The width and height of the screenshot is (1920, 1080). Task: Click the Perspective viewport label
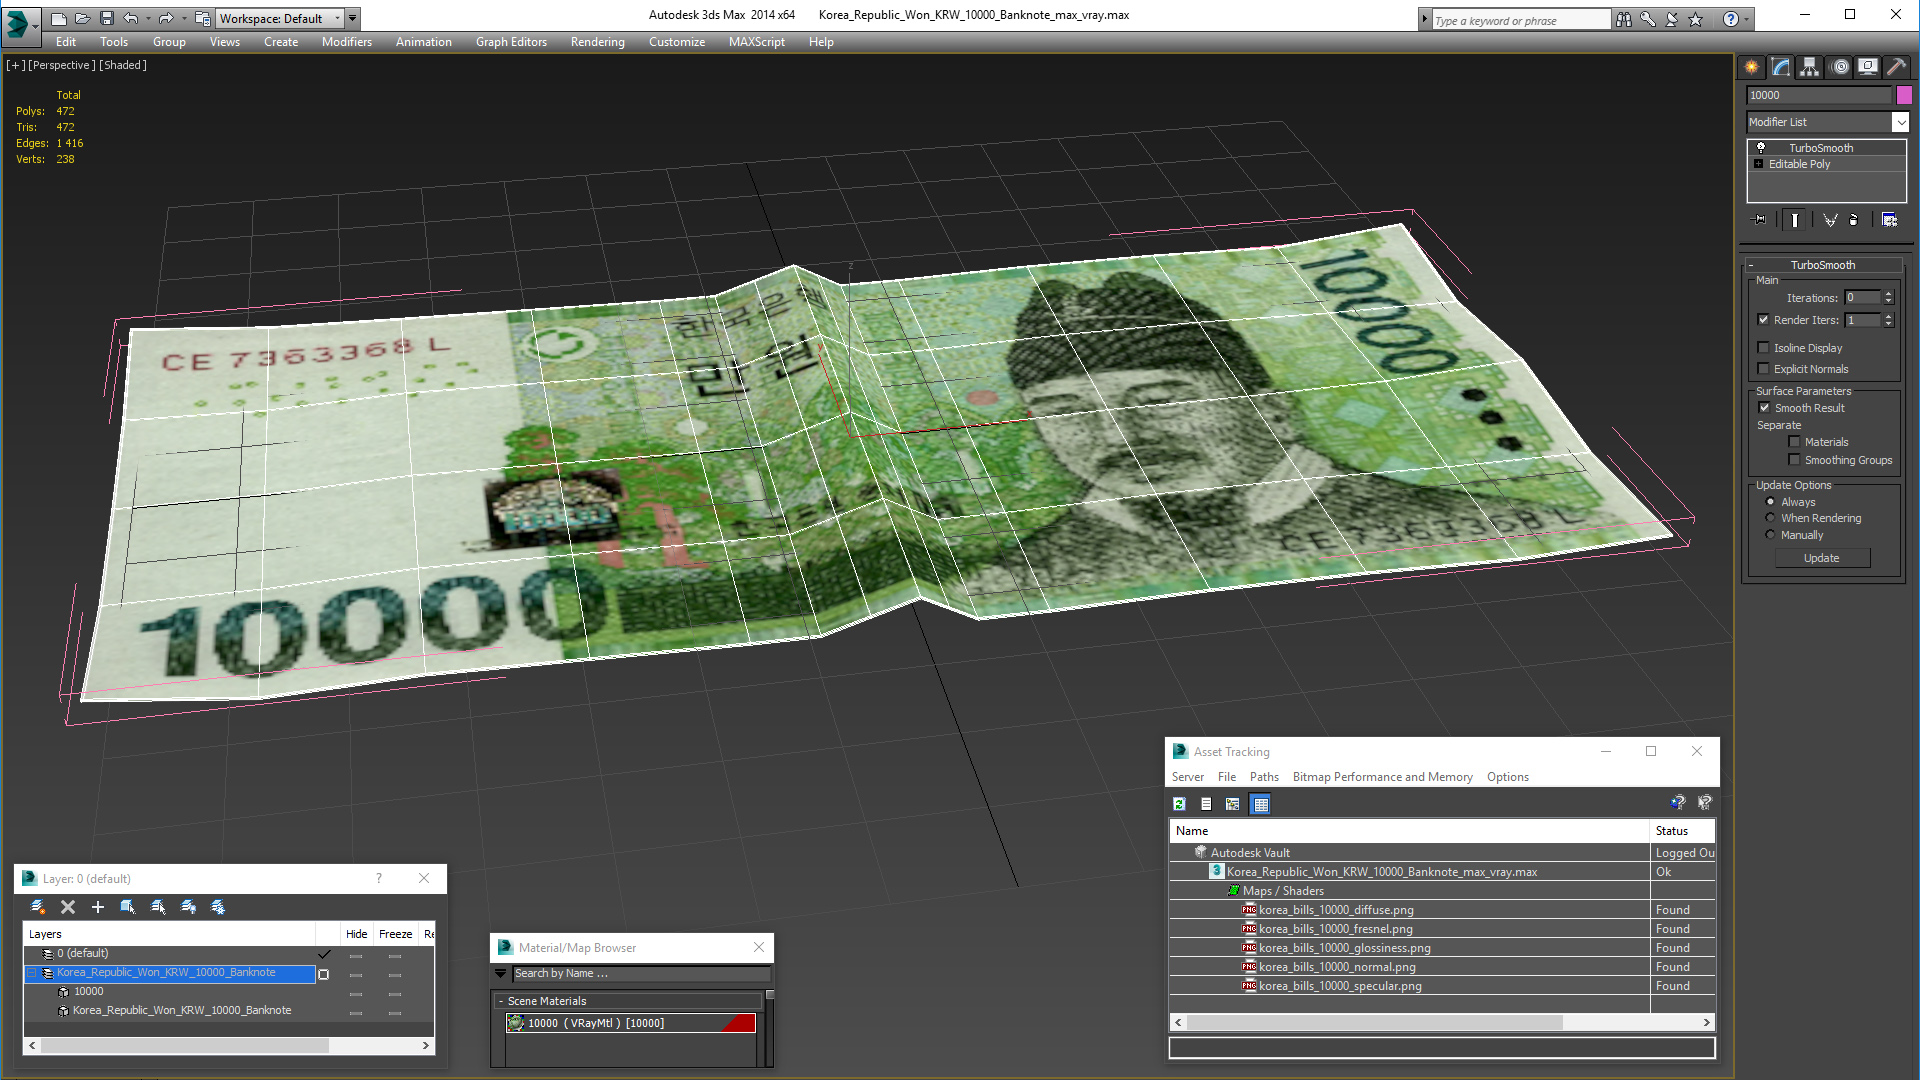[62, 65]
